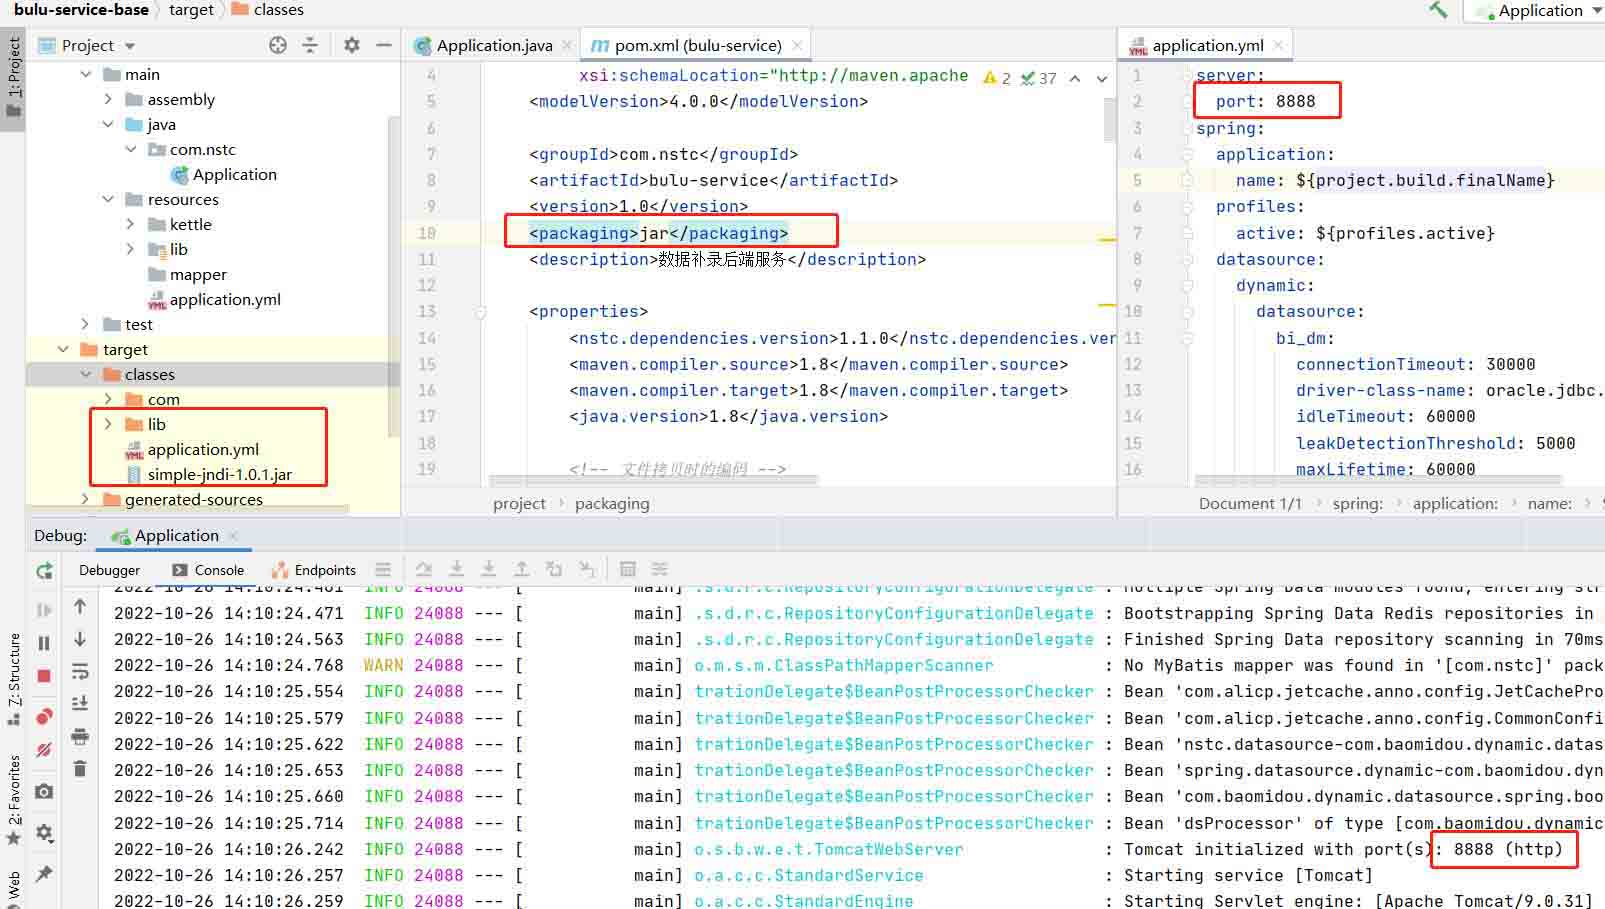Viewport: 1605px width, 909px height.
Task: Click the evaluate expression calculator icon
Action: (x=628, y=569)
